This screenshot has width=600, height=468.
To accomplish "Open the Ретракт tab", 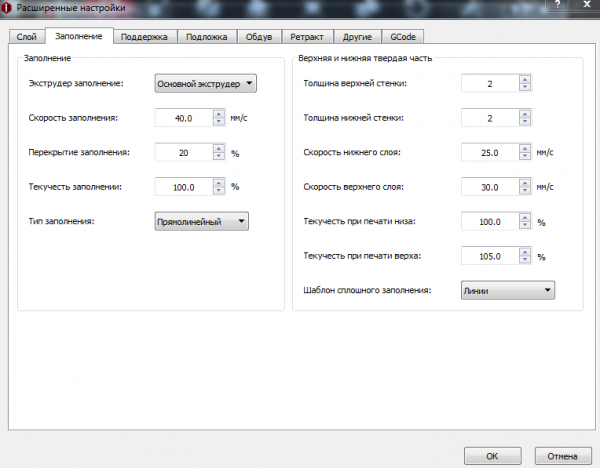I will tap(307, 37).
